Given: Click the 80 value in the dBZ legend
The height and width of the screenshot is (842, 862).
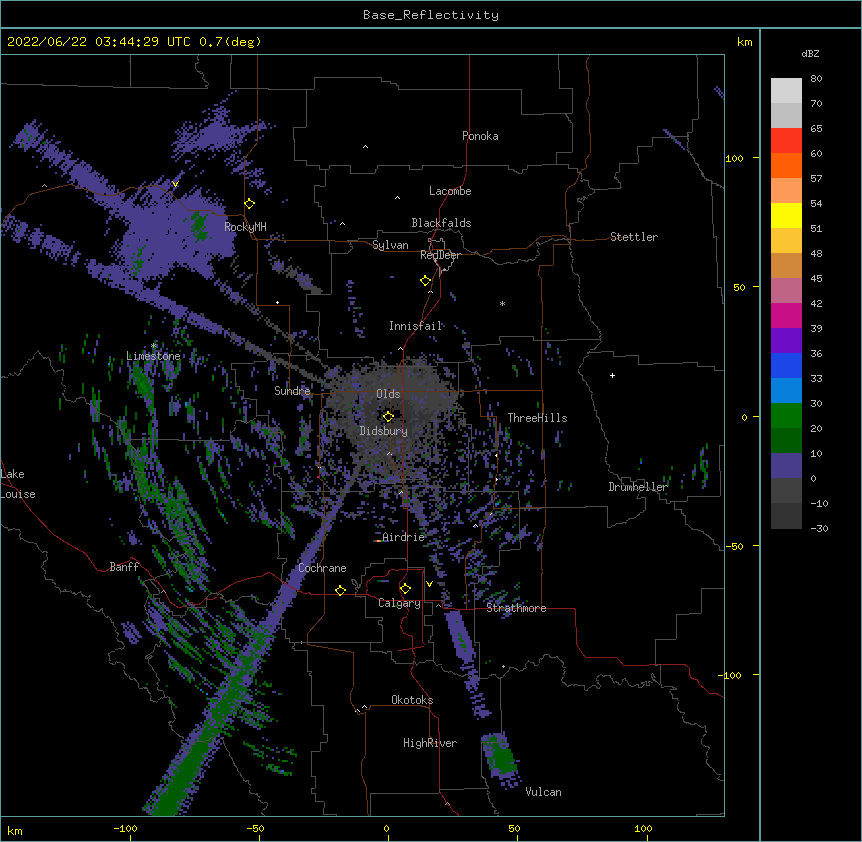Looking at the screenshot, I should (816, 79).
